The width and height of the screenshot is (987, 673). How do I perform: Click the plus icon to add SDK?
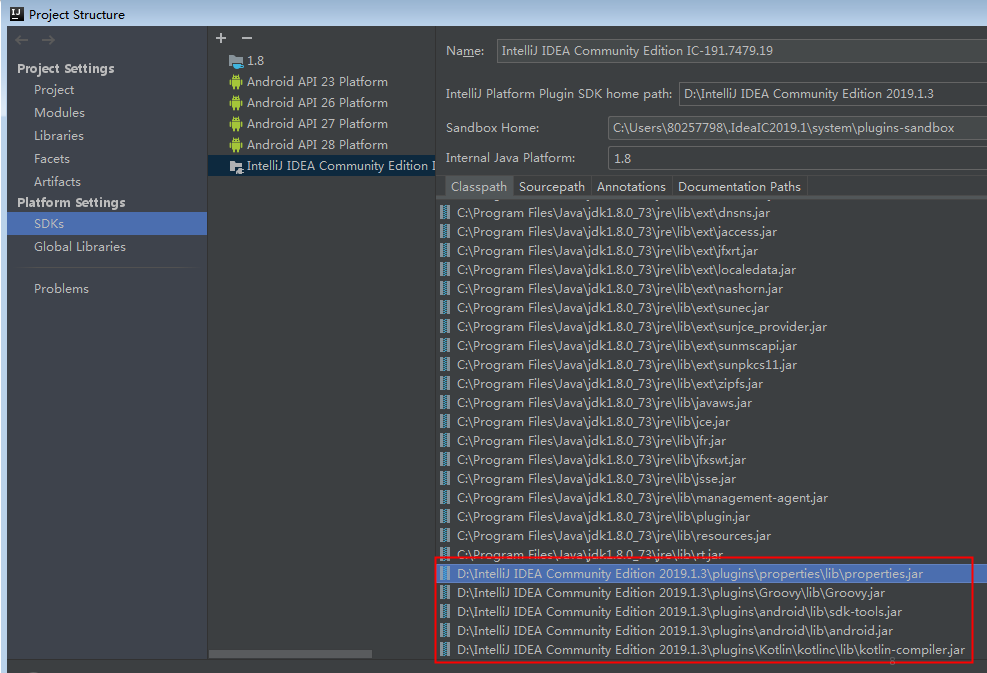221,38
